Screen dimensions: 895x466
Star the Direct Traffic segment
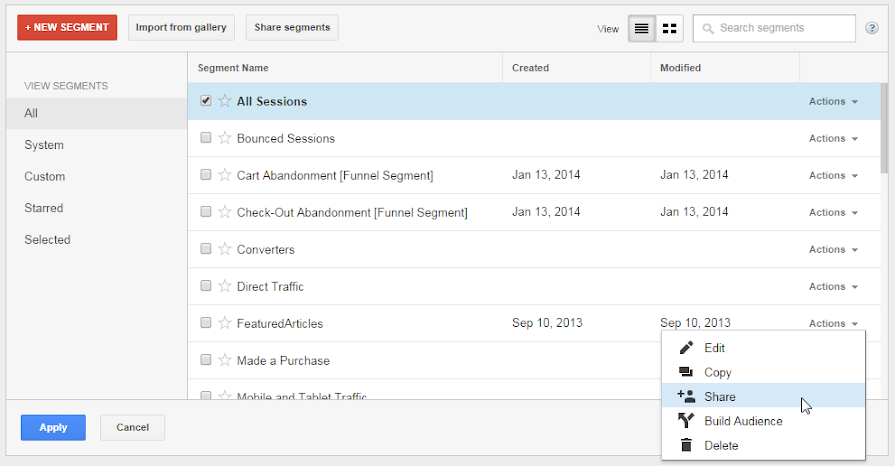[225, 286]
